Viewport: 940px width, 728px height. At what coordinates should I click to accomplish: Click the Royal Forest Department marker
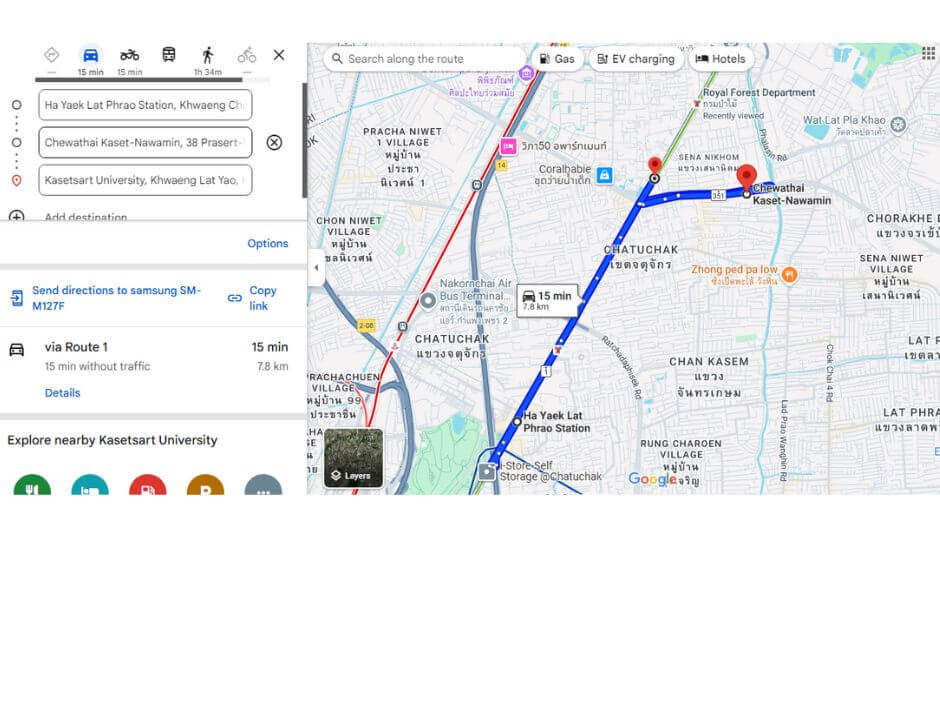coord(697,103)
